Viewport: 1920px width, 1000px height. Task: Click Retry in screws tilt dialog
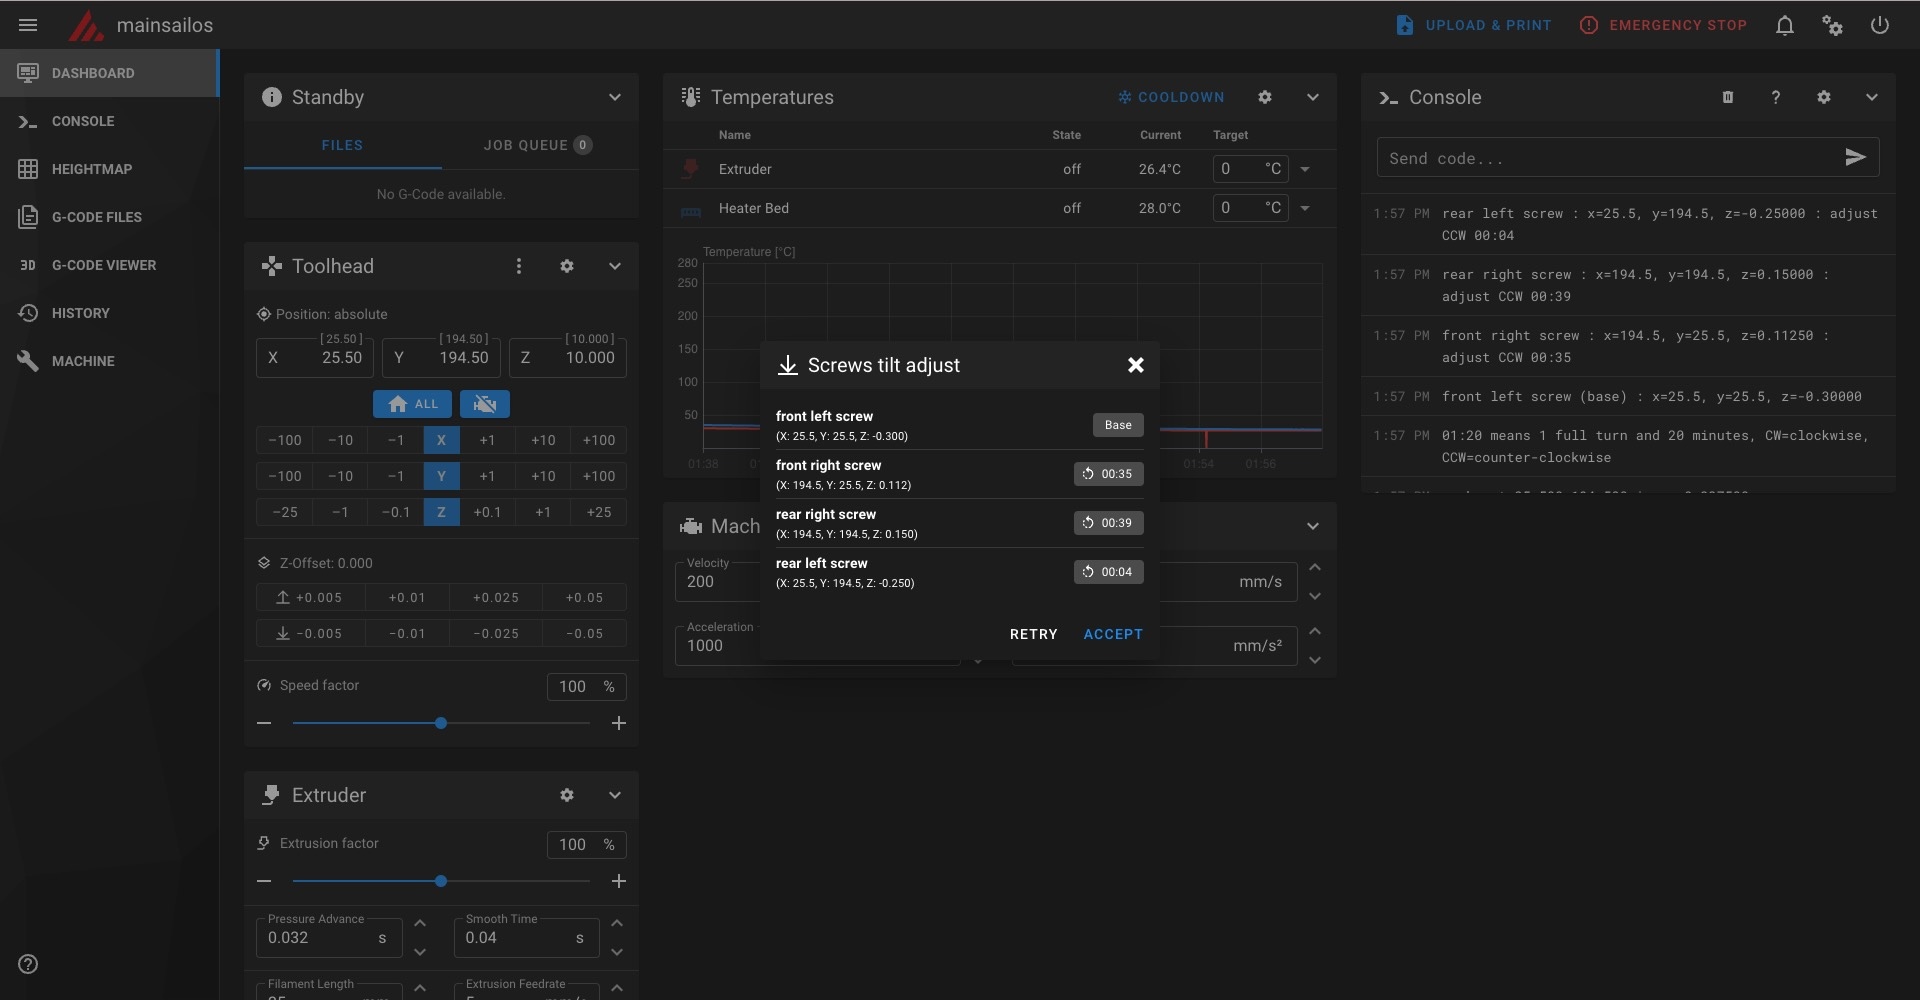coord(1033,634)
